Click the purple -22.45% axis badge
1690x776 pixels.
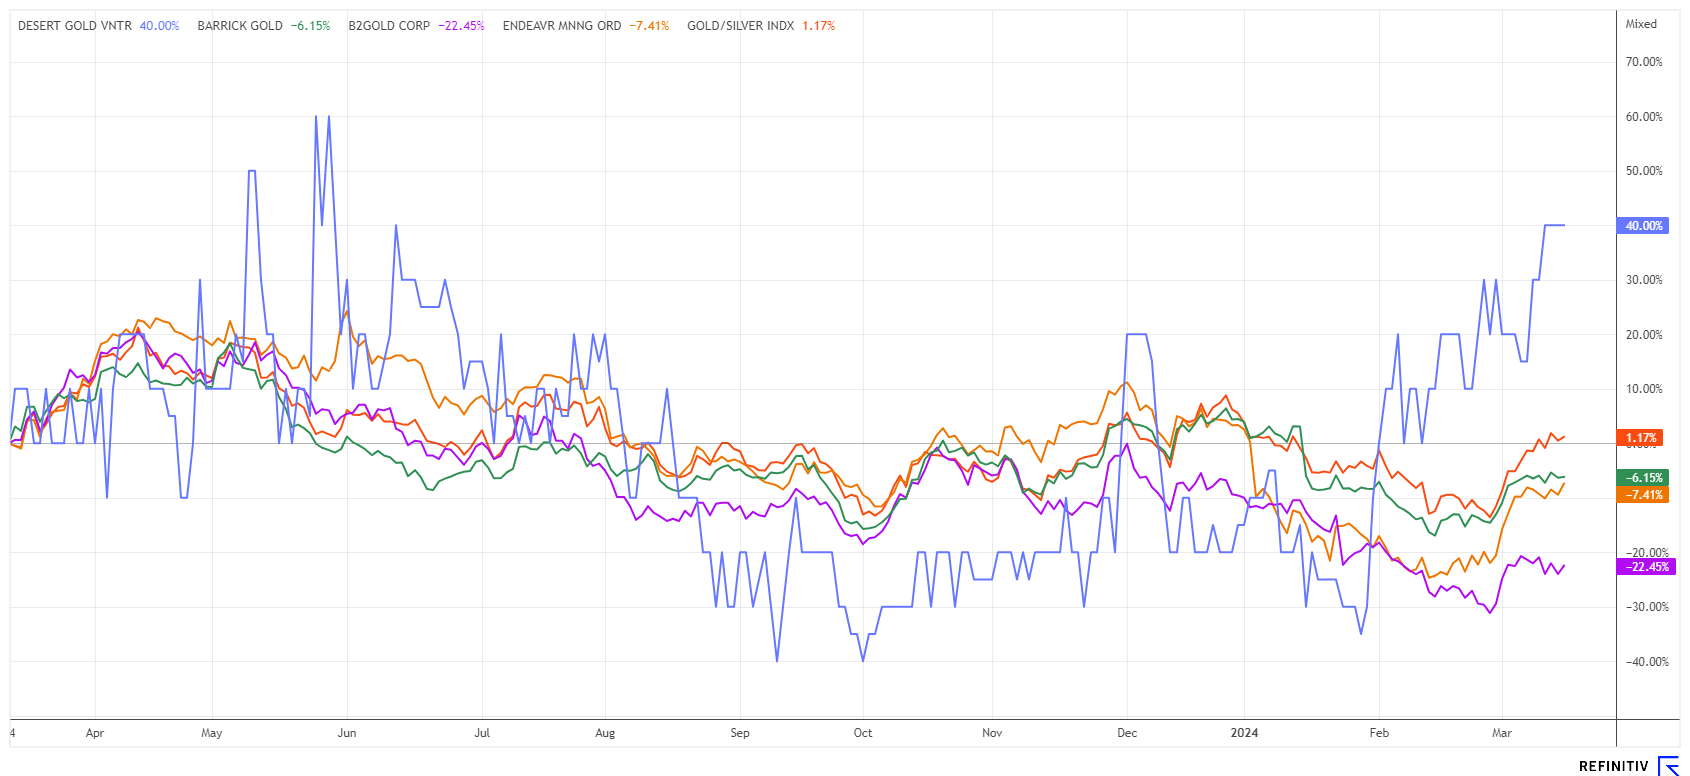1642,567
